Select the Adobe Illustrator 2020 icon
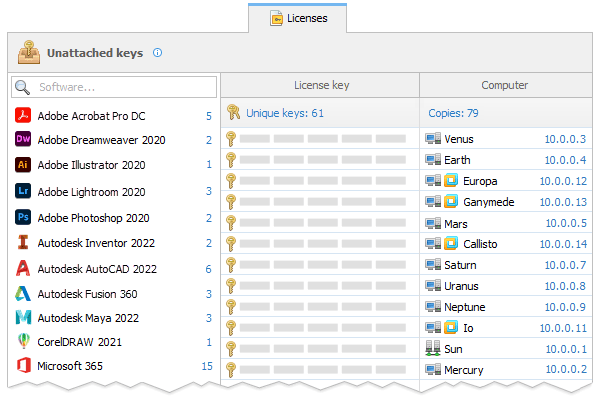Screen dimensions: 600x400 click(x=23, y=165)
